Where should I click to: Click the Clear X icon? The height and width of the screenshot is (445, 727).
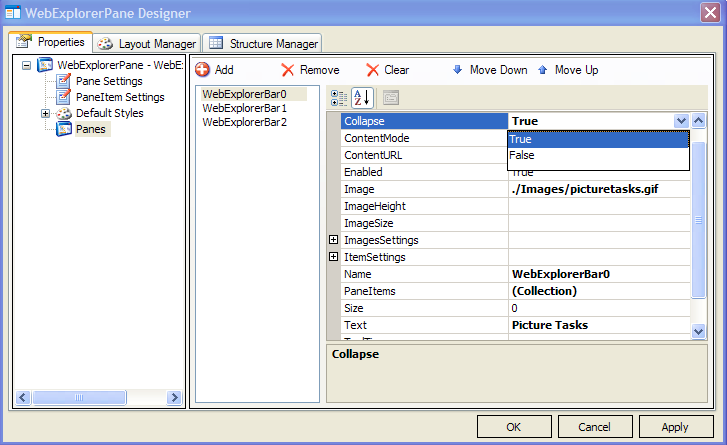(x=372, y=70)
